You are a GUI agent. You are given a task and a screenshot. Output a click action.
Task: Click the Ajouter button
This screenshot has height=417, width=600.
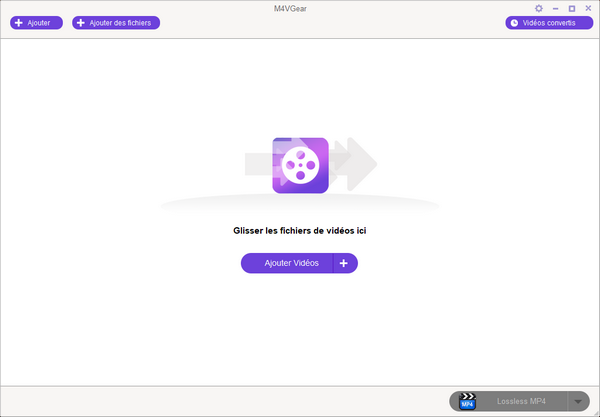(36, 23)
